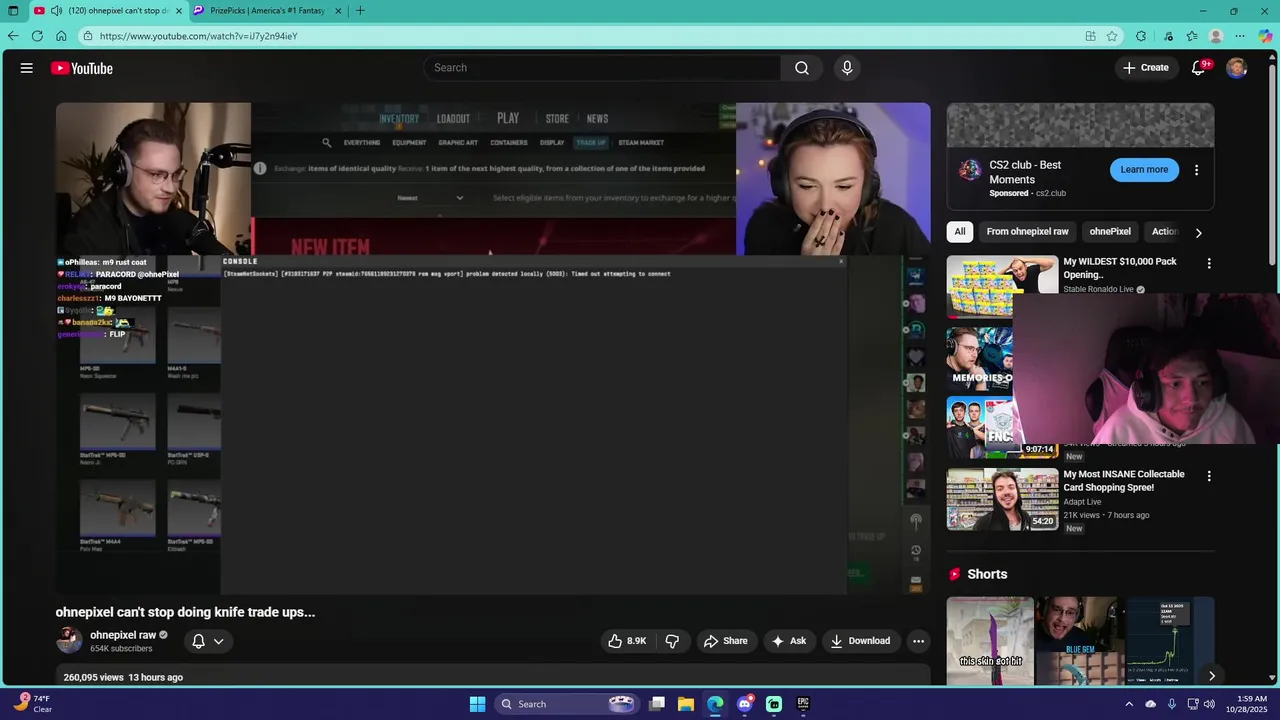The image size is (1280, 720).
Task: Dislike the video with thumbs down
Action: click(672, 641)
